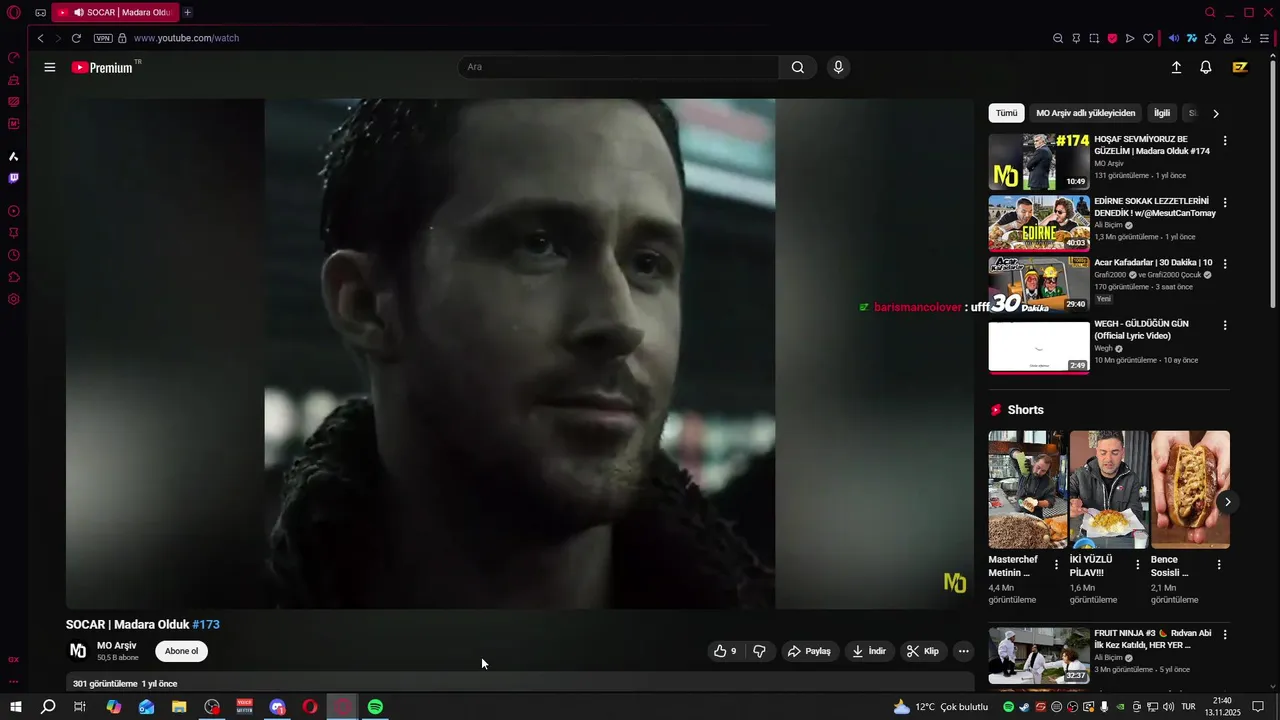
Task: Open options for WEGH - GÜLDÜĞÜN GÜN video
Action: (1225, 325)
